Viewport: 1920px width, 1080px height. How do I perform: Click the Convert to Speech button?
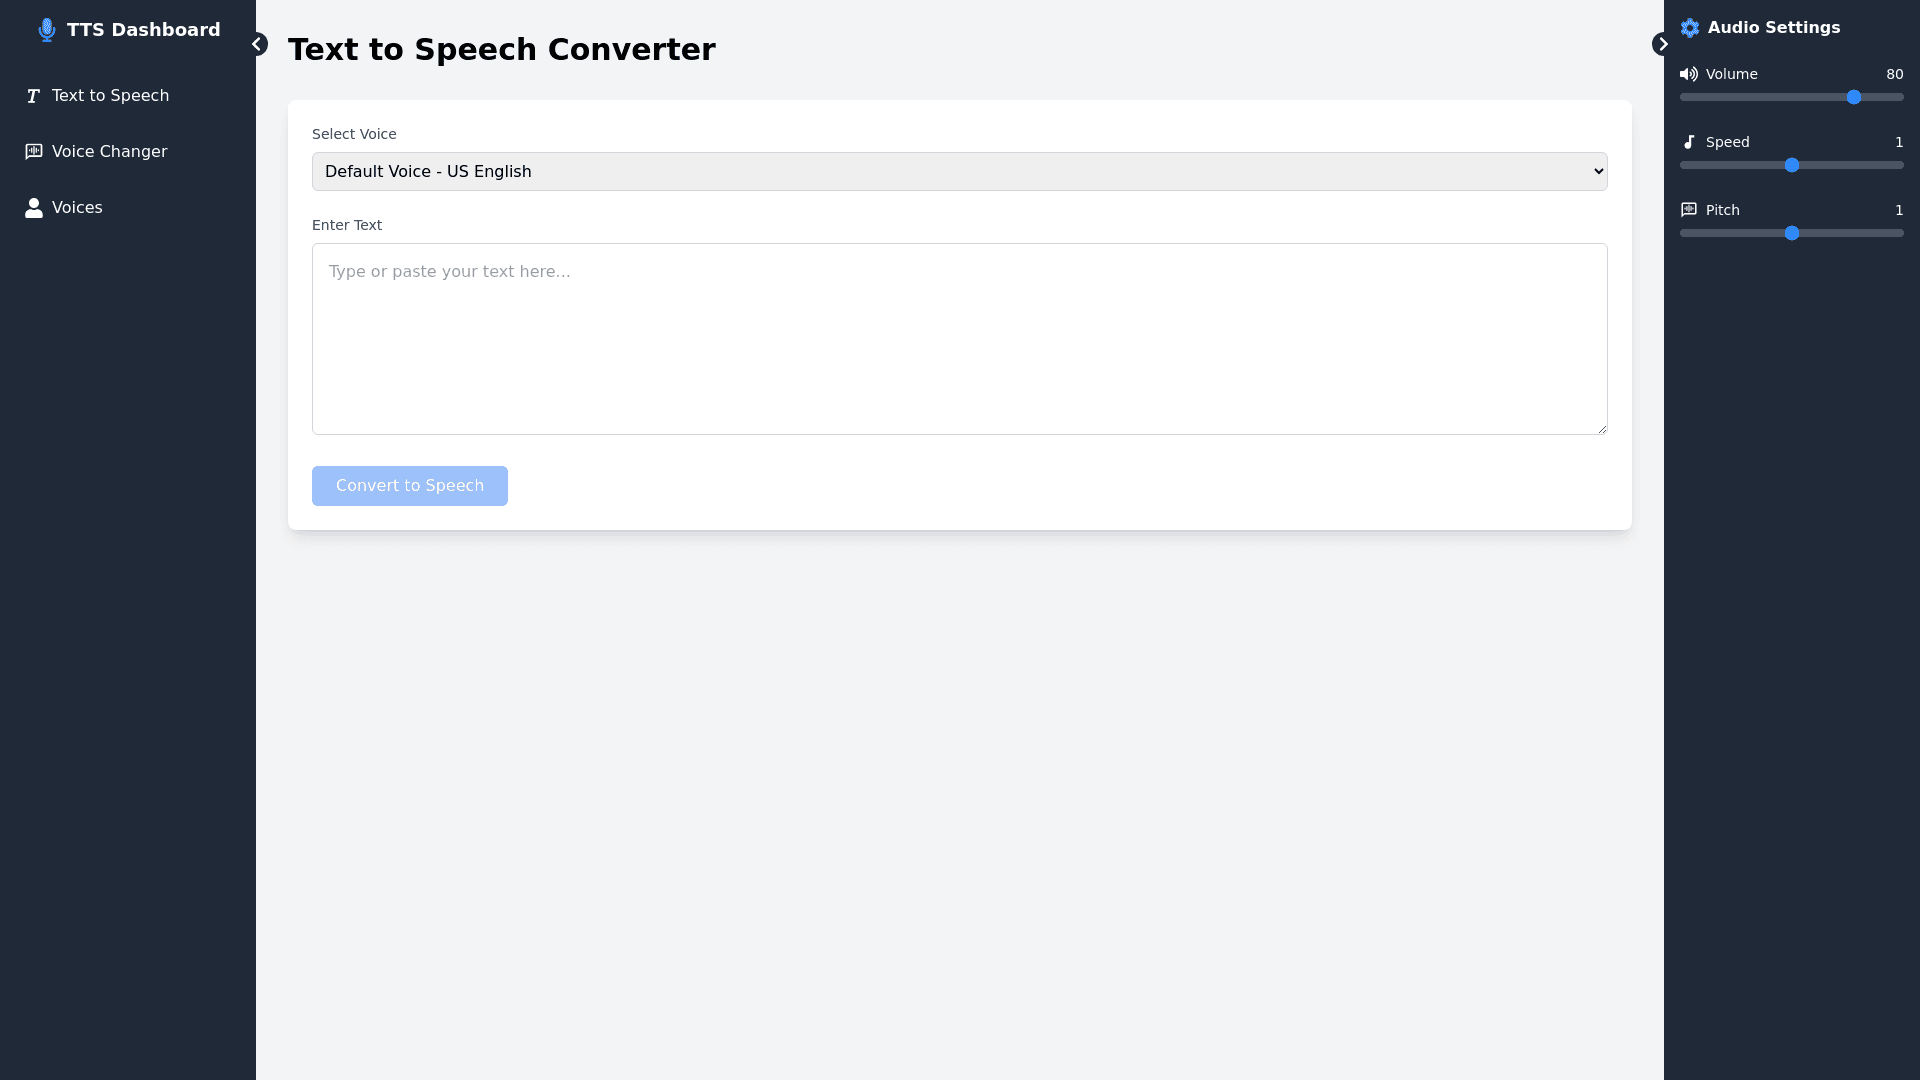coord(409,485)
